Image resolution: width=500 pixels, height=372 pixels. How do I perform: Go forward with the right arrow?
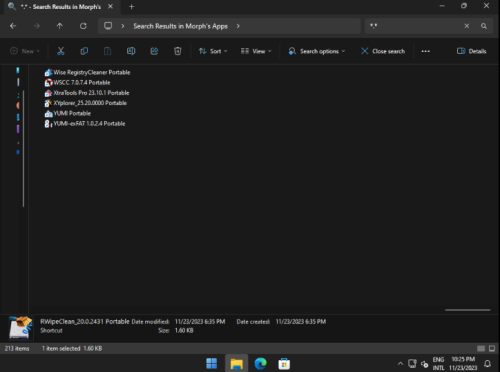pyautogui.click(x=36, y=26)
